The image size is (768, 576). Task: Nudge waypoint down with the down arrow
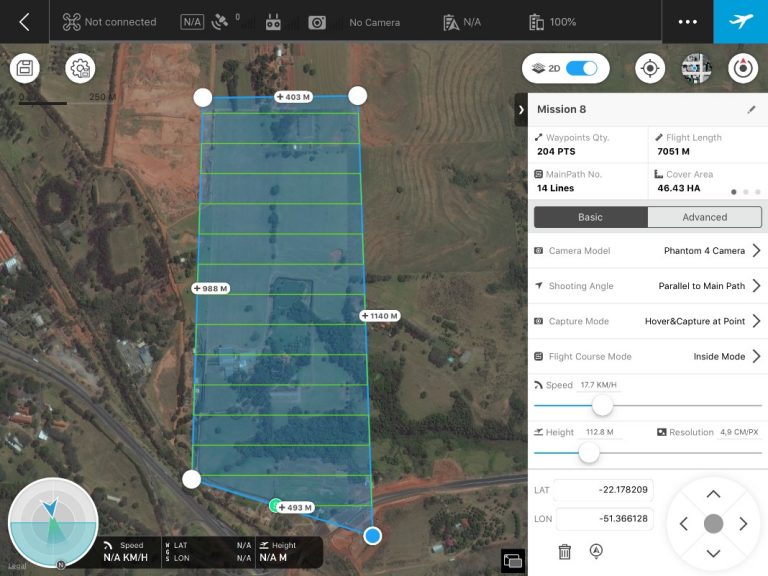713,553
